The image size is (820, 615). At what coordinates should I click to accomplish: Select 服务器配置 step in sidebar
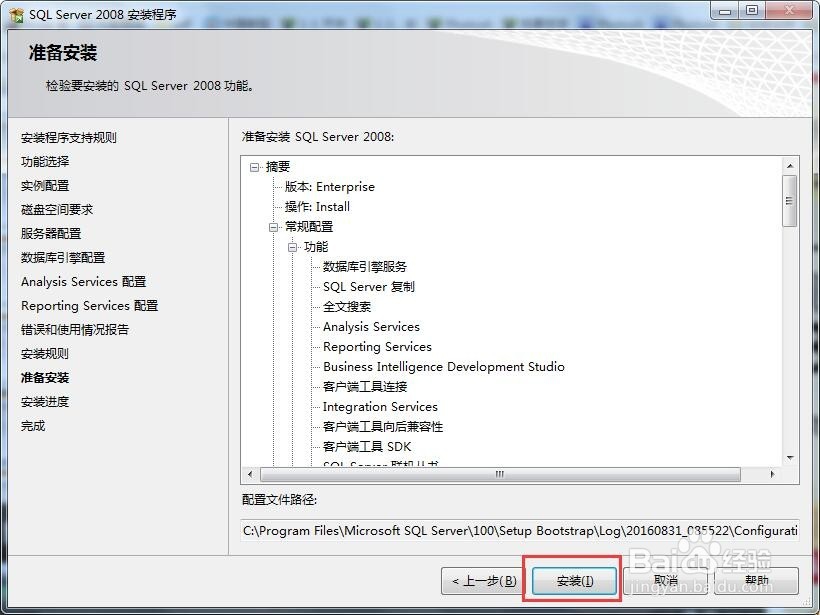point(51,234)
